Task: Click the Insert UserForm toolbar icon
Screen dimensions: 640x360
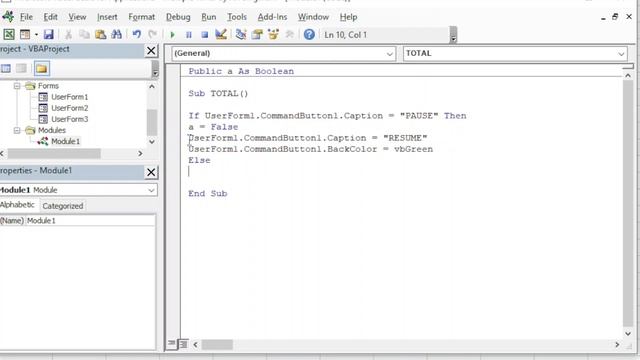Action: click(x=25, y=35)
